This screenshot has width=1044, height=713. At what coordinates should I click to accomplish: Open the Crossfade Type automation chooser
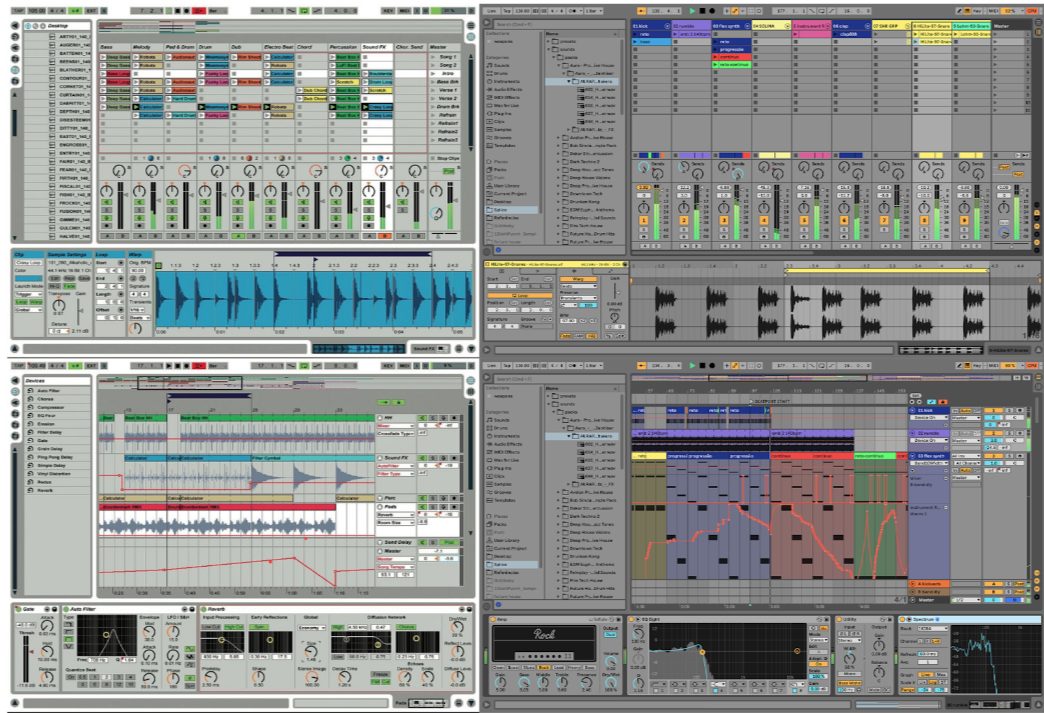[396, 433]
